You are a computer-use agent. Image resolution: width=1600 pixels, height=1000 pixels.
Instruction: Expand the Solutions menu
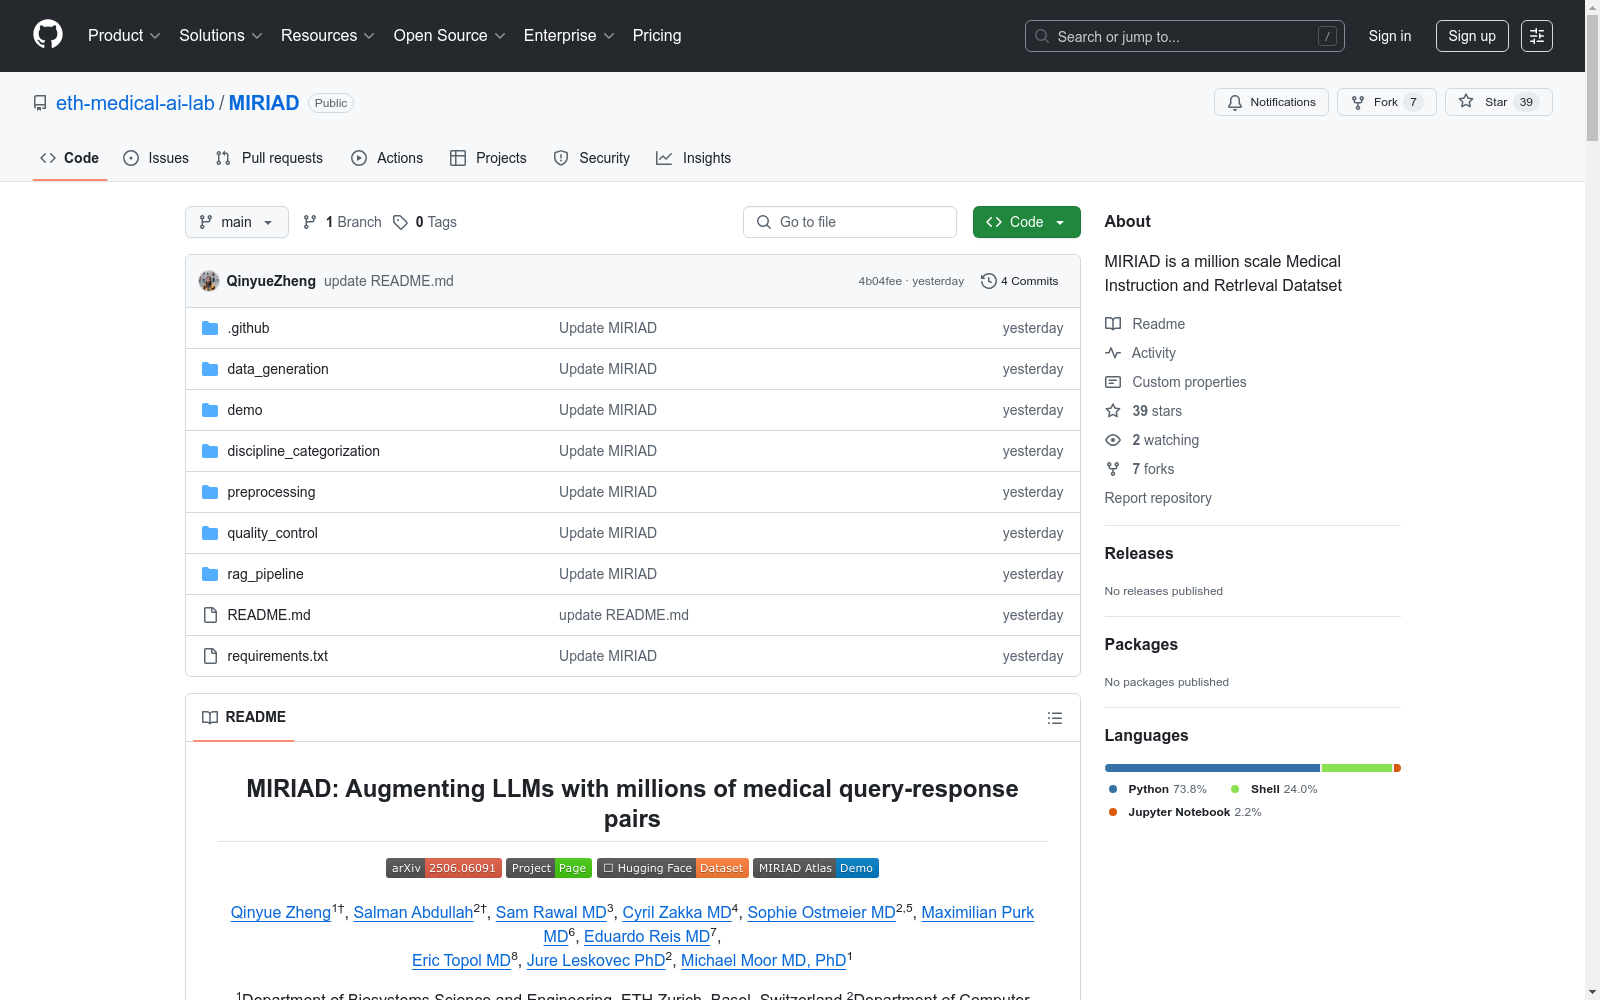[x=221, y=36]
